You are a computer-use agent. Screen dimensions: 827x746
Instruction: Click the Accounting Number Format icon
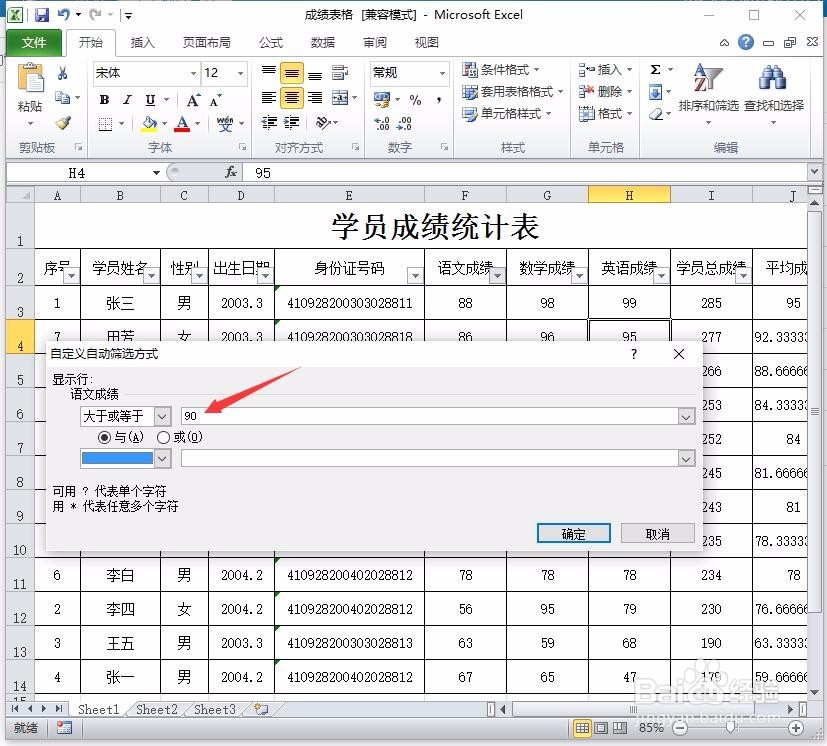point(382,99)
